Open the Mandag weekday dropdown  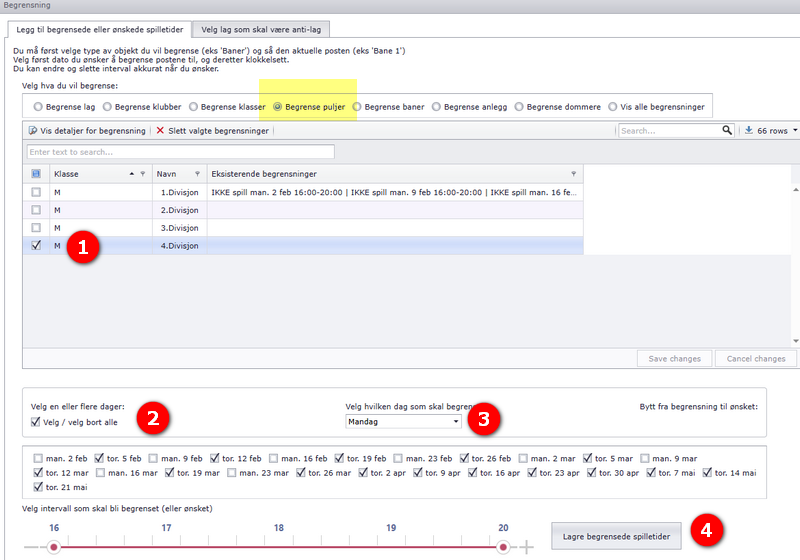pos(403,421)
